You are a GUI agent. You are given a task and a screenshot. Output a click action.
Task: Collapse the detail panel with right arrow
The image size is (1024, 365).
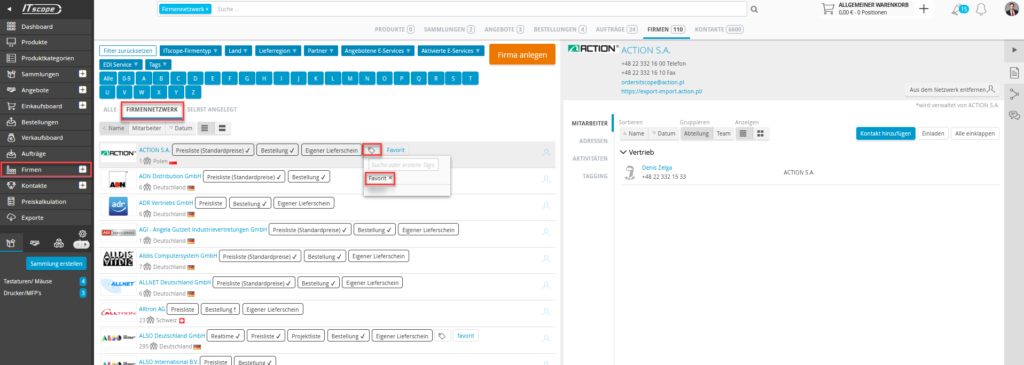click(1014, 49)
